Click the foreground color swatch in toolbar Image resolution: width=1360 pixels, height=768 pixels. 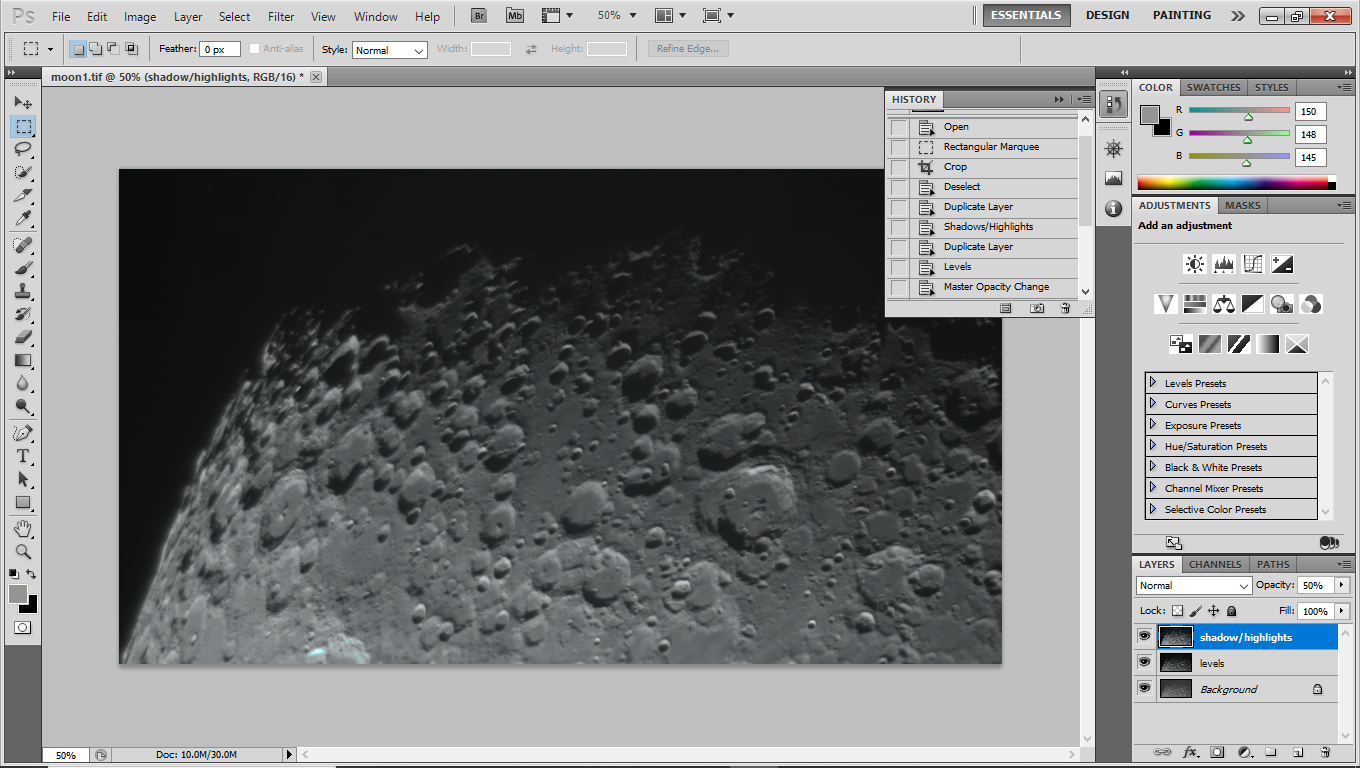pyautogui.click(x=18, y=594)
